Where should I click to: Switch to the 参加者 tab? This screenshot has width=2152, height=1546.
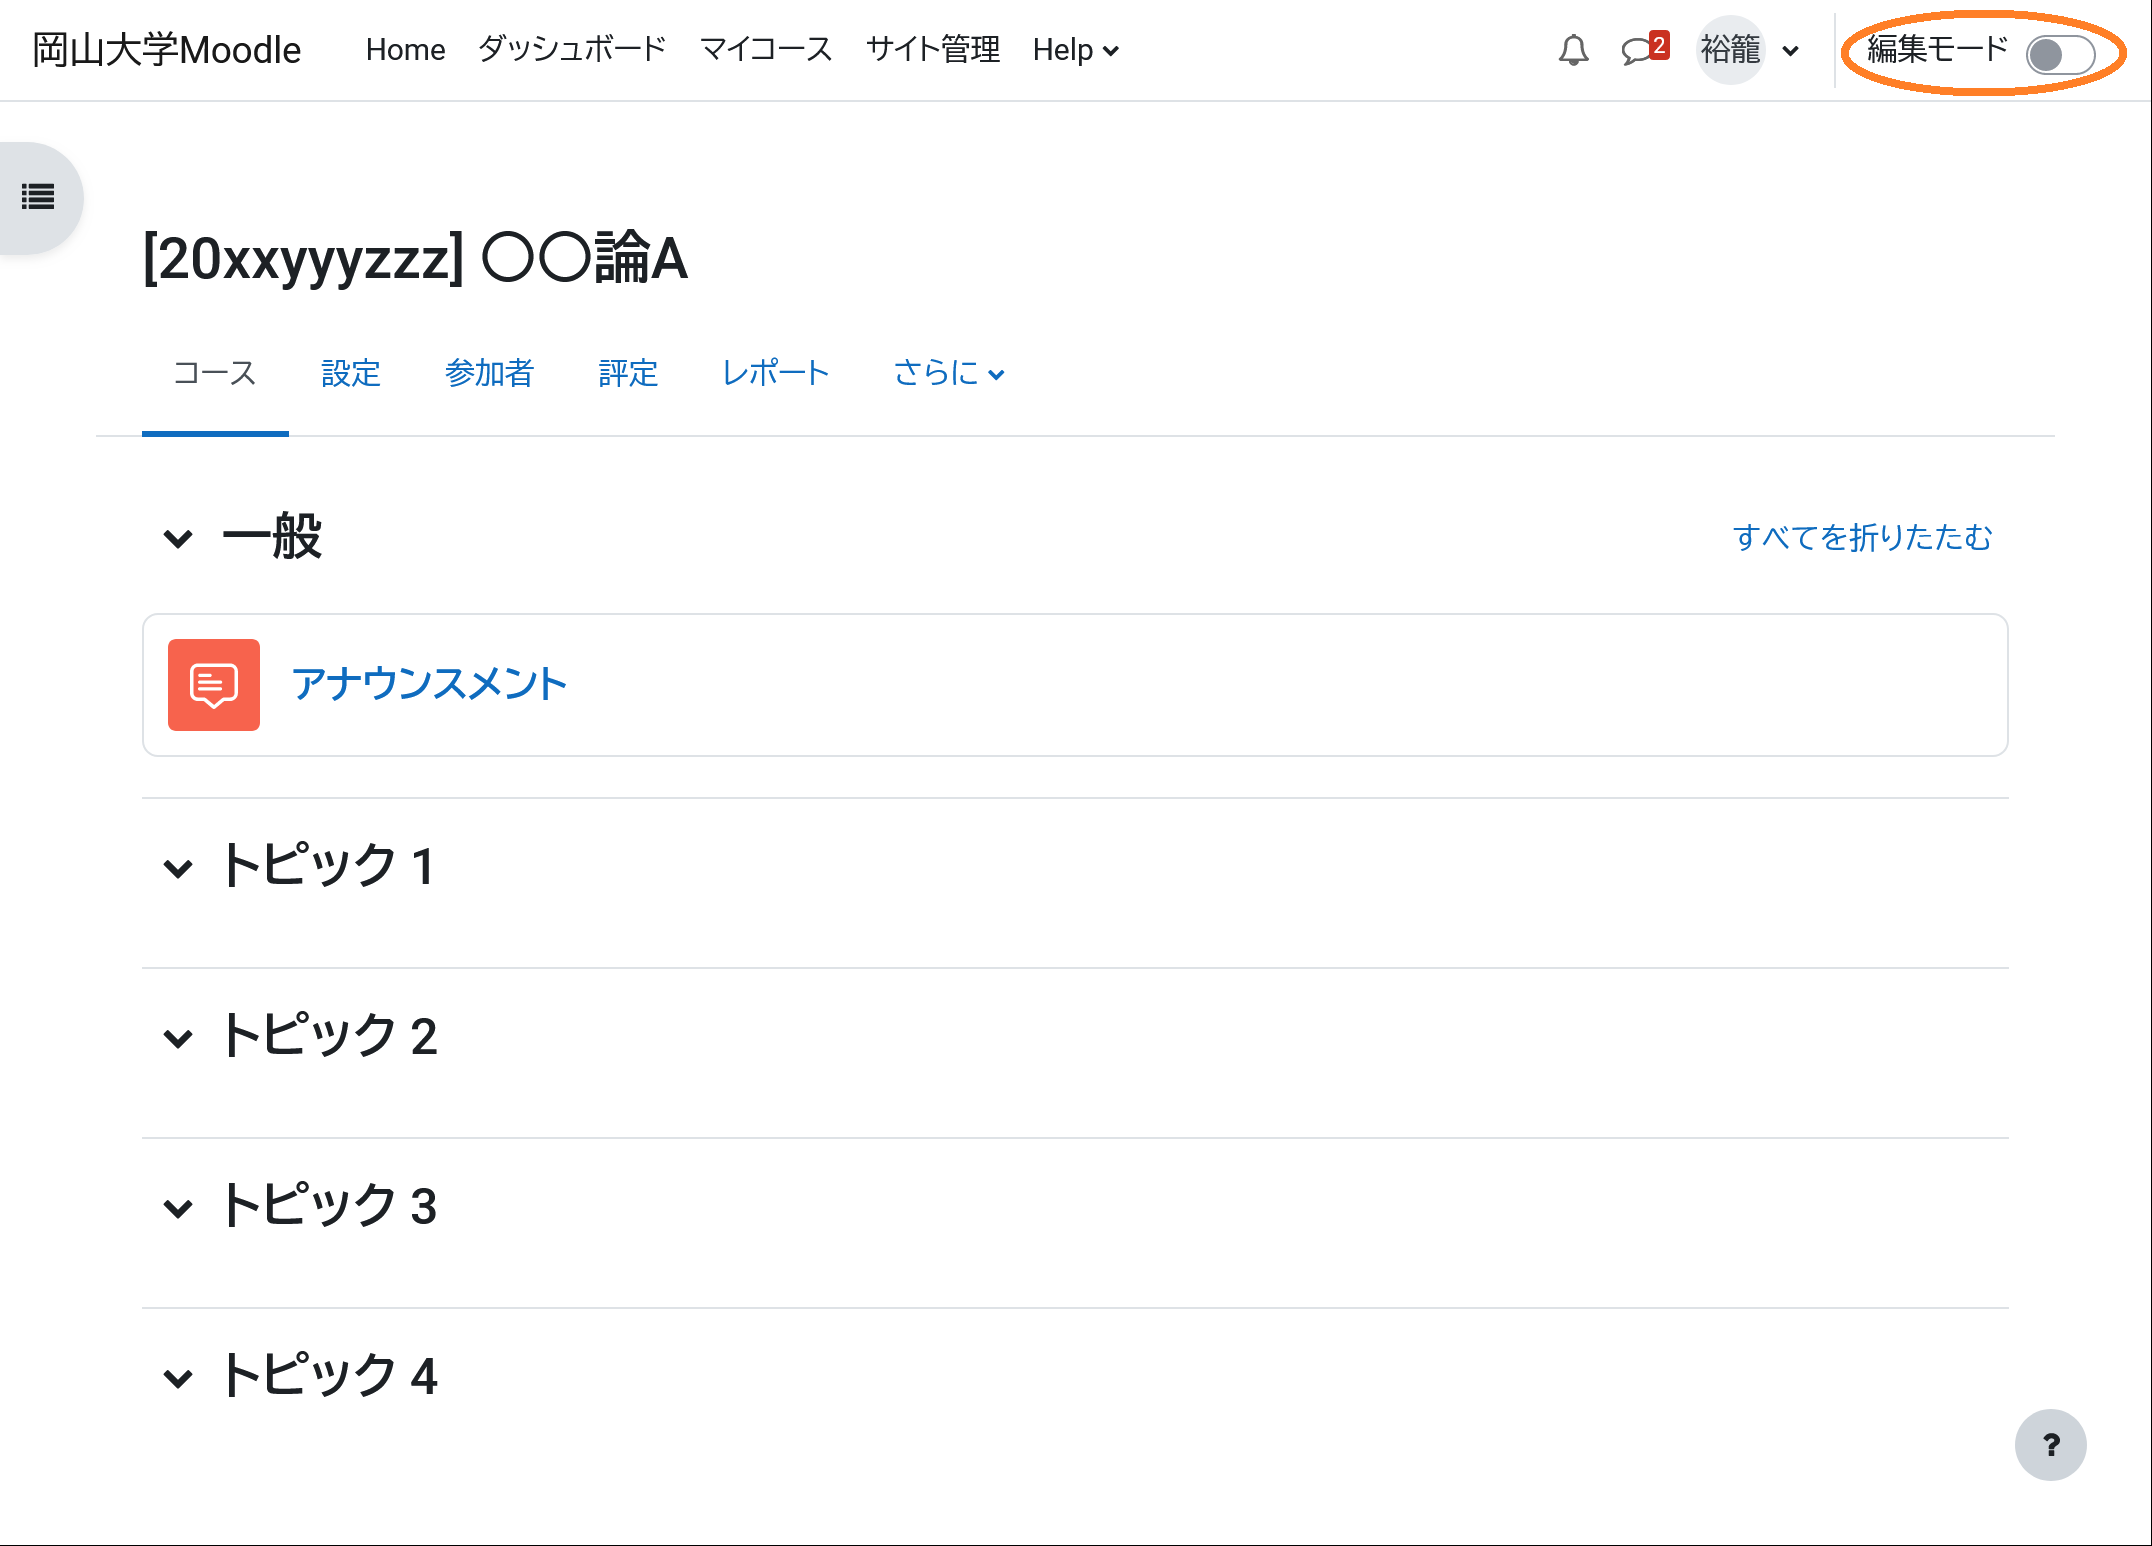tap(490, 373)
